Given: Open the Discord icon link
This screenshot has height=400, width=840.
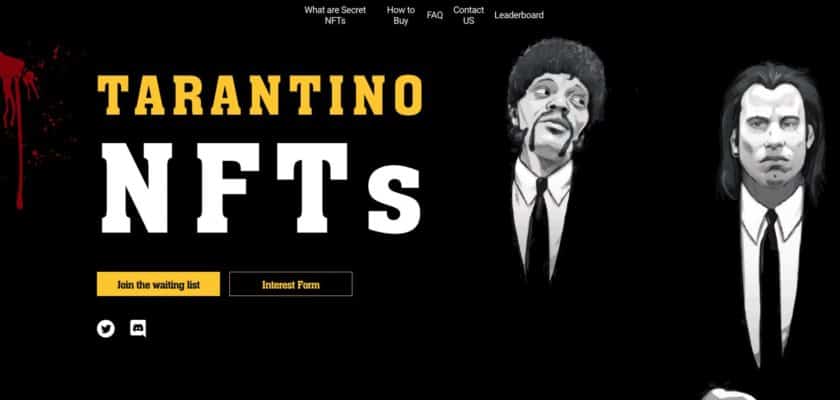Looking at the screenshot, I should tap(138, 328).
